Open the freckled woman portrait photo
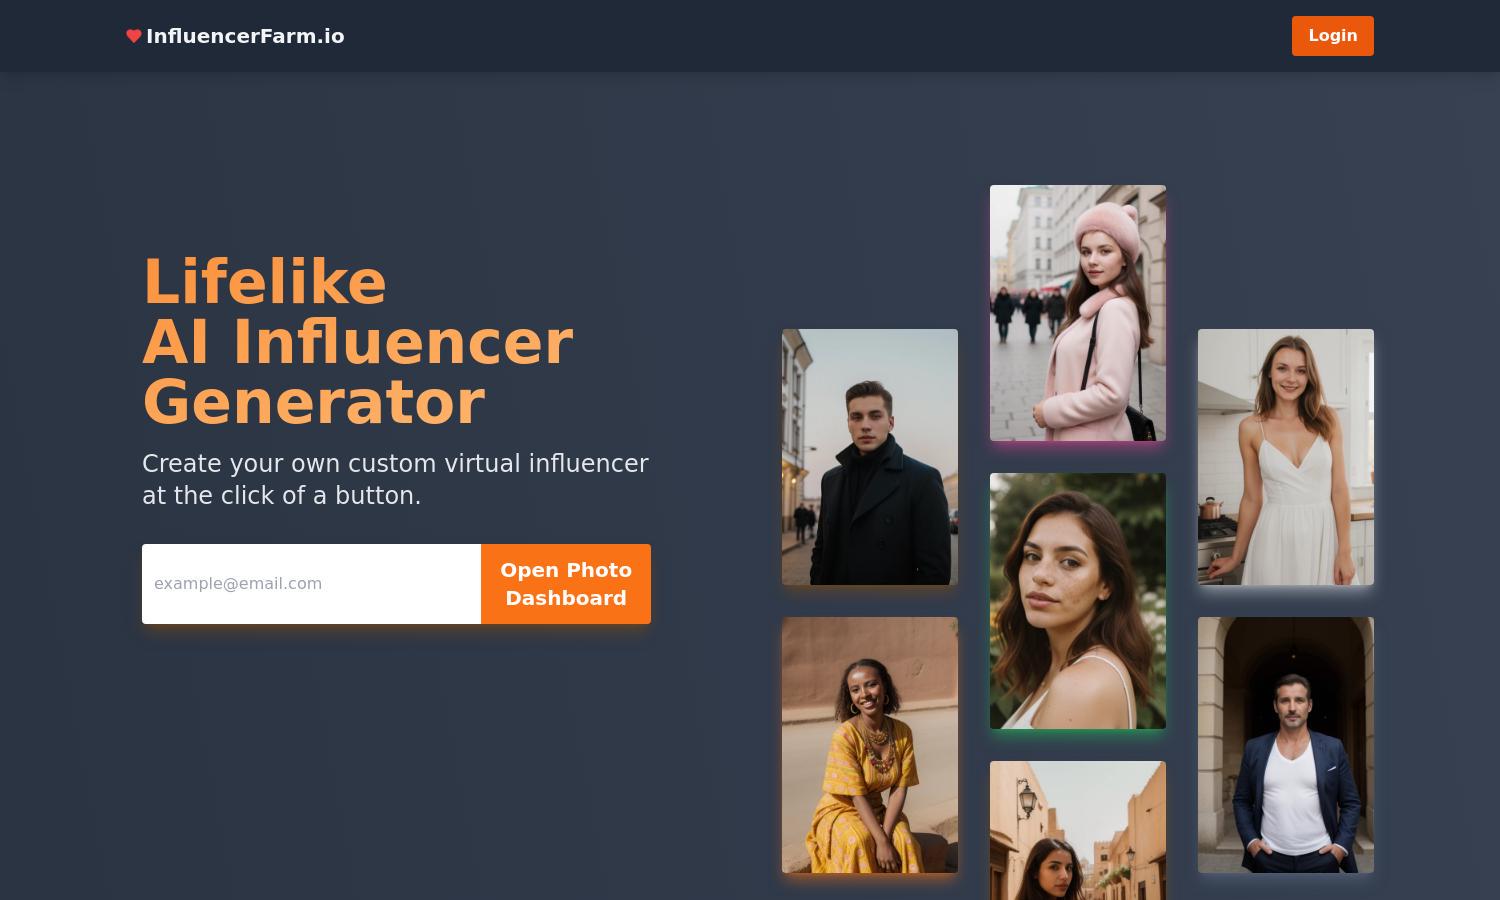 pos(1078,601)
